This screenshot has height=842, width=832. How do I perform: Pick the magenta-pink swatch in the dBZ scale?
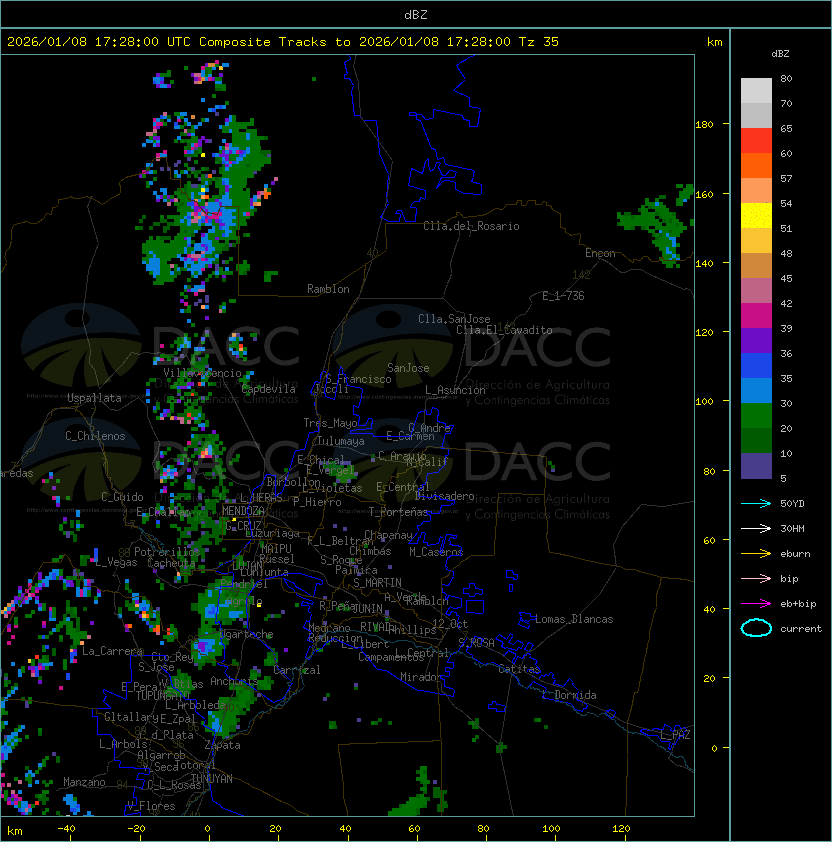[x=756, y=316]
